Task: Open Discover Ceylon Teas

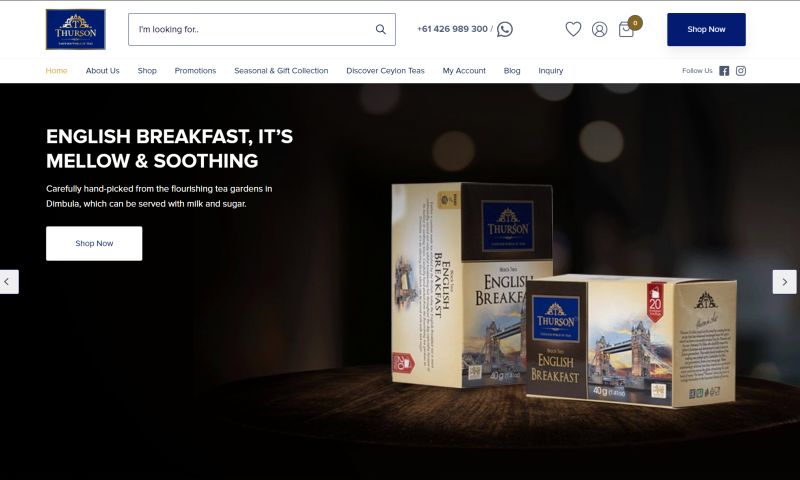Action: coord(385,71)
